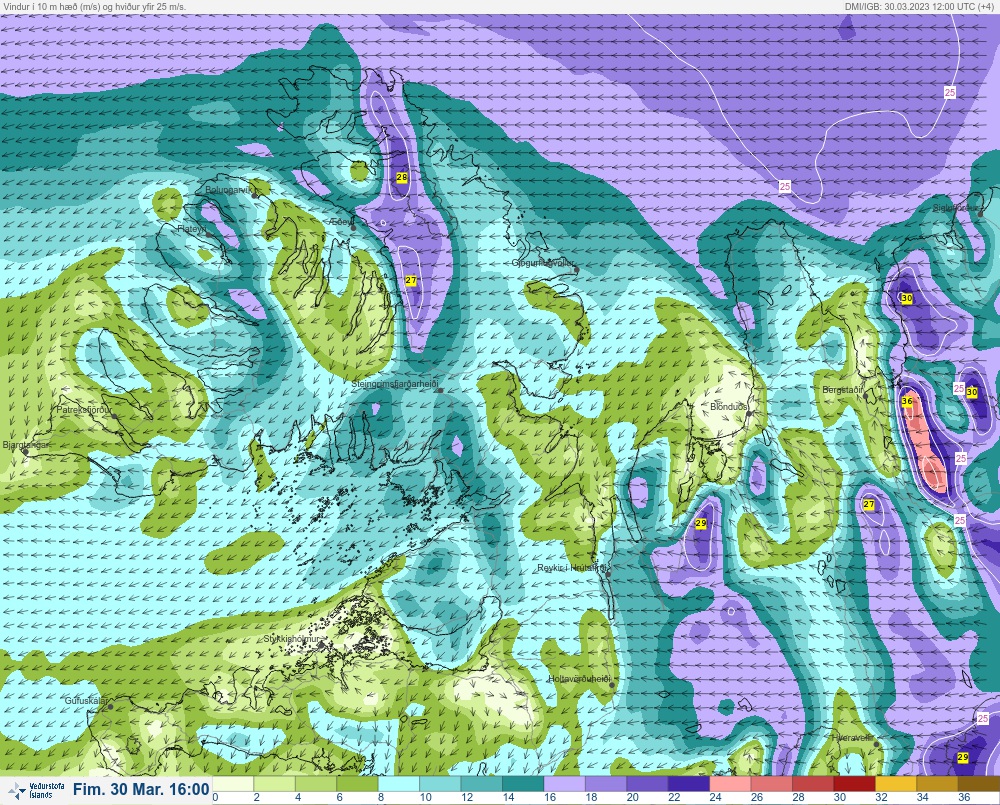Click the yellow 28 gust value marker

click(x=402, y=177)
